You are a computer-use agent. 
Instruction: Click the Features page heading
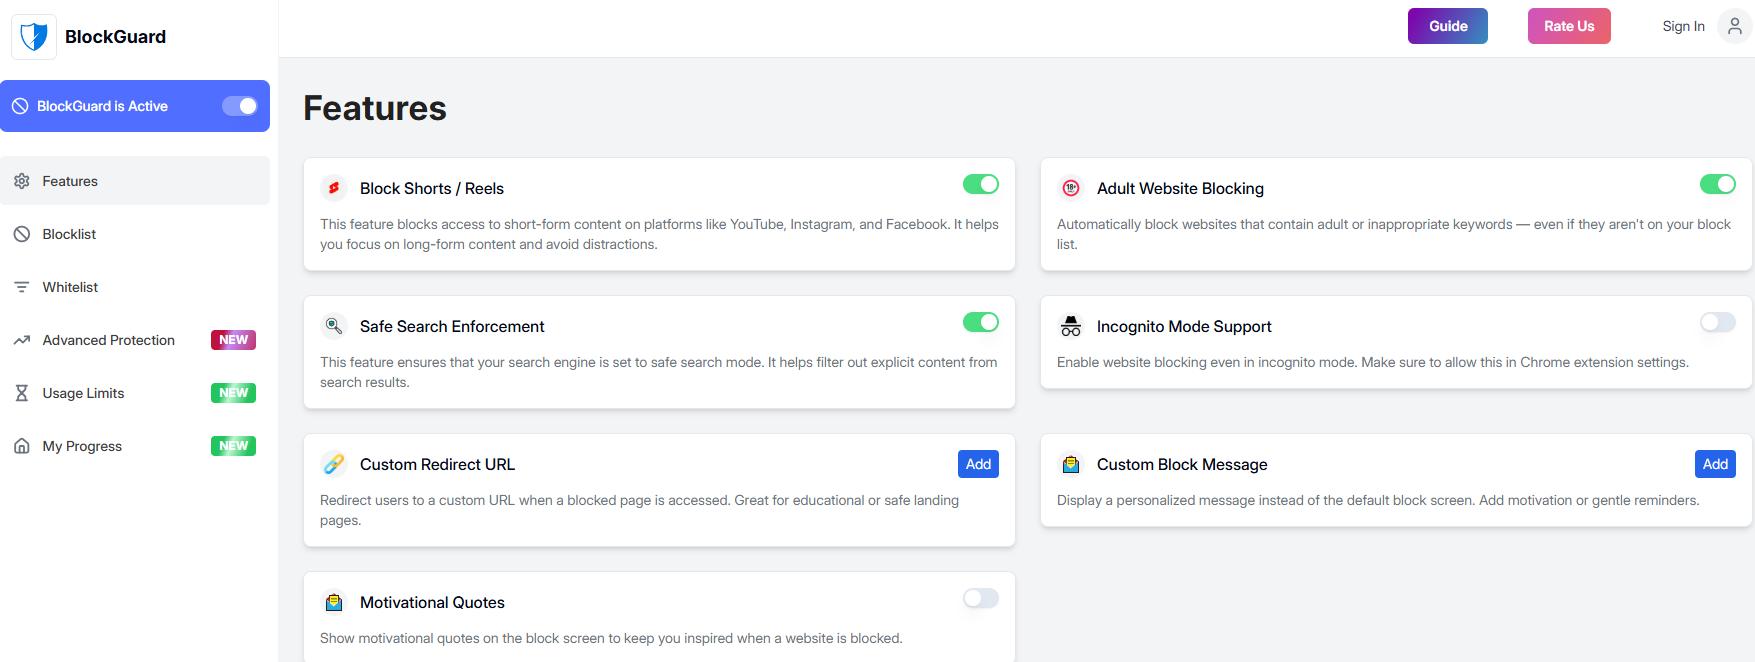(375, 108)
